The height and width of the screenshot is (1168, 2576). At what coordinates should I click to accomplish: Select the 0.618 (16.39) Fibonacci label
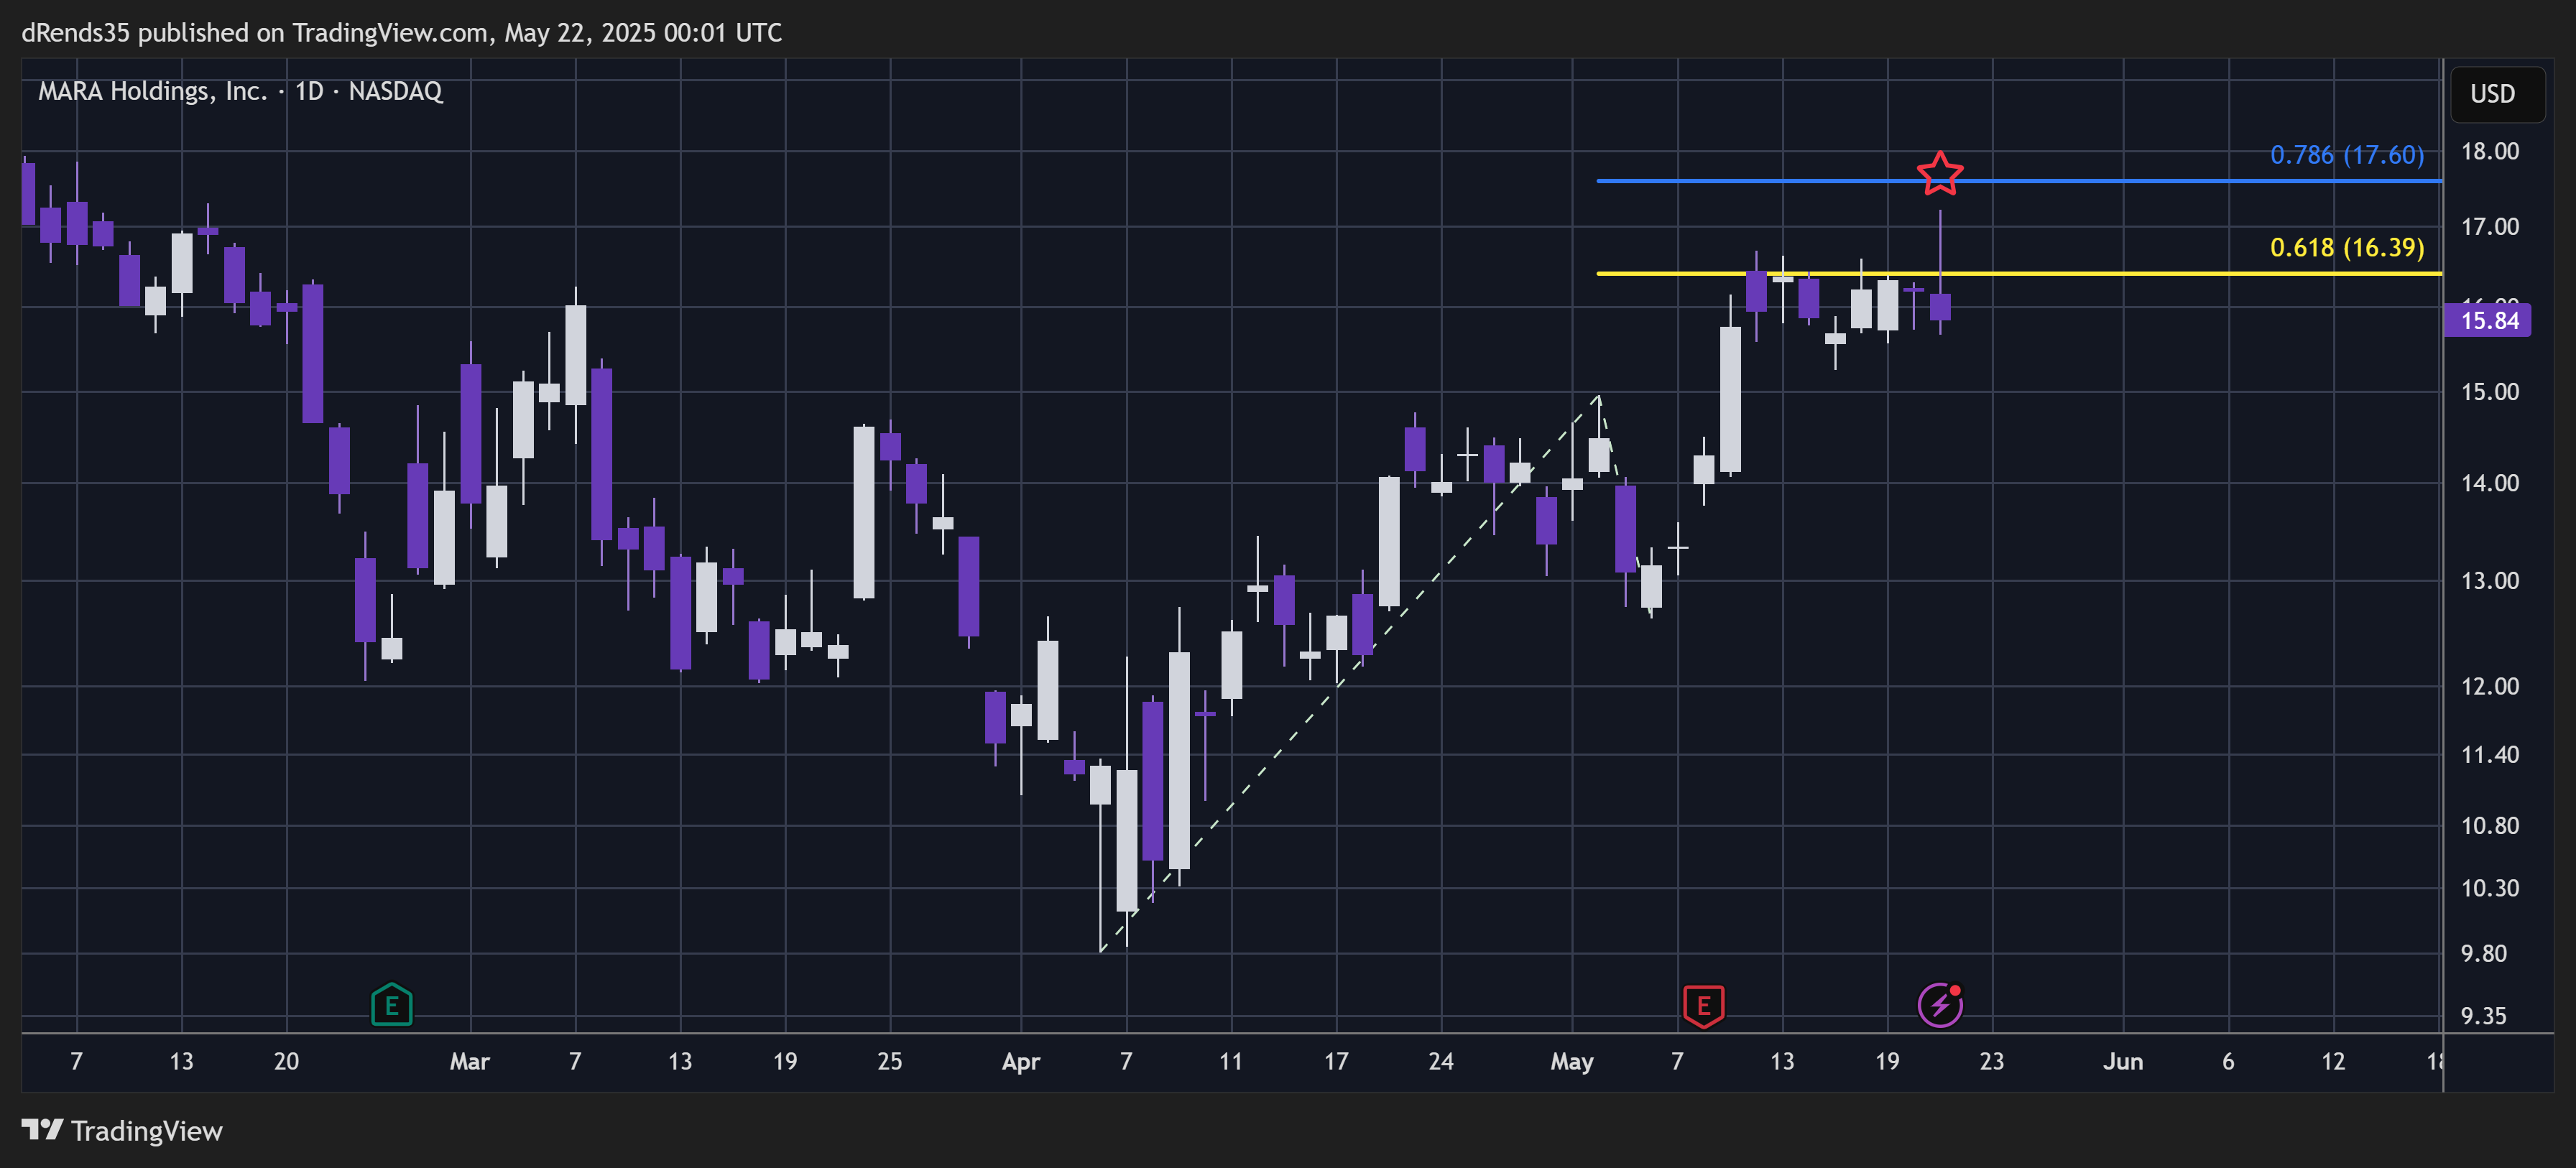(x=2346, y=247)
